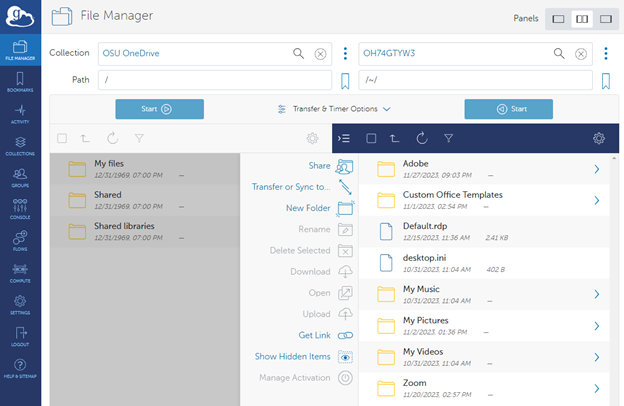Open right panel view settings gear

point(599,139)
